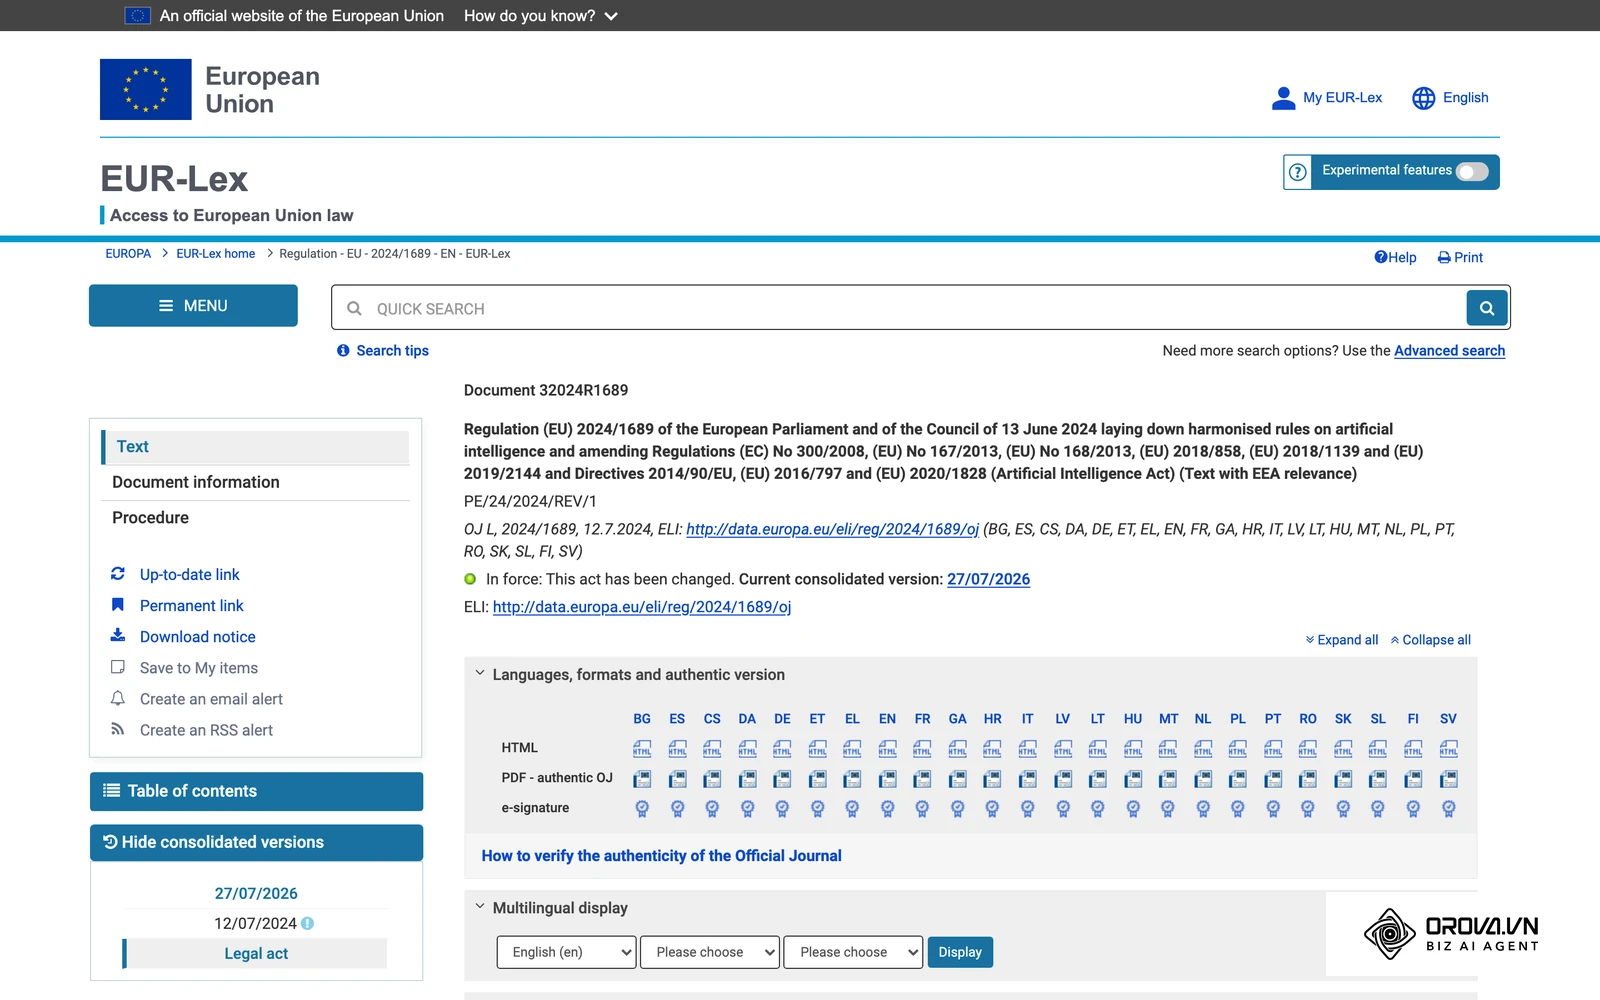Image resolution: width=1600 pixels, height=1000 pixels.
Task: Toggle the Experimental features switch
Action: (1472, 172)
